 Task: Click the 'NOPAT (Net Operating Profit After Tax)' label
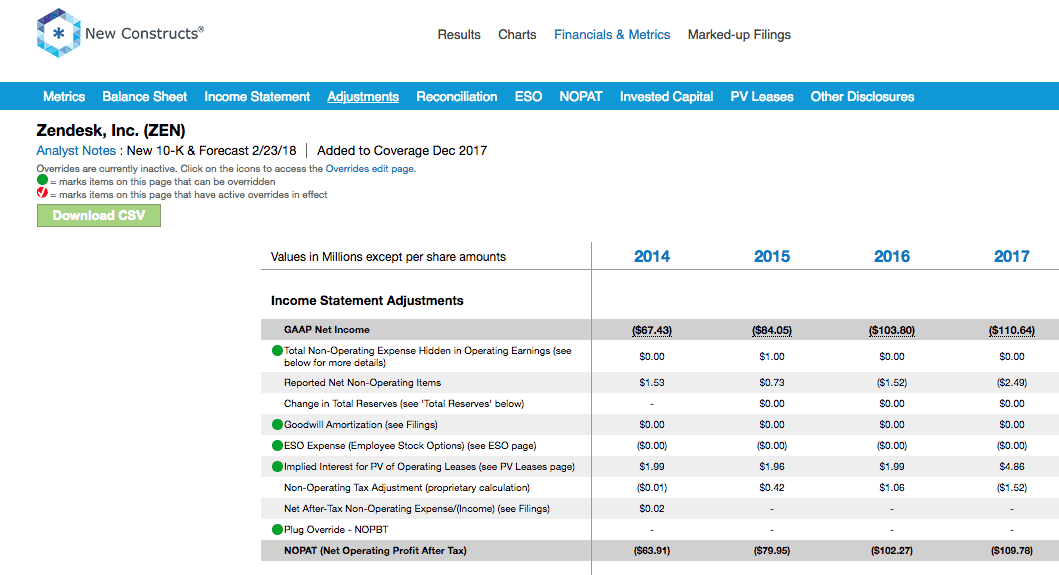376,551
